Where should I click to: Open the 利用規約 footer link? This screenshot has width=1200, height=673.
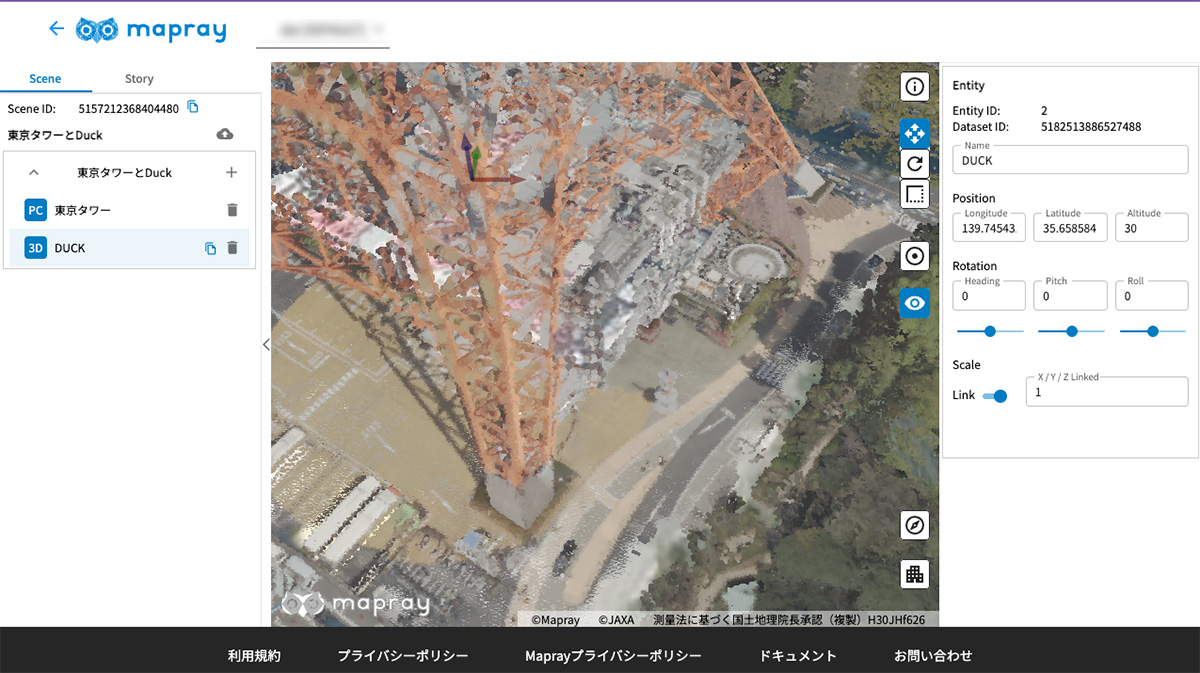(x=254, y=656)
